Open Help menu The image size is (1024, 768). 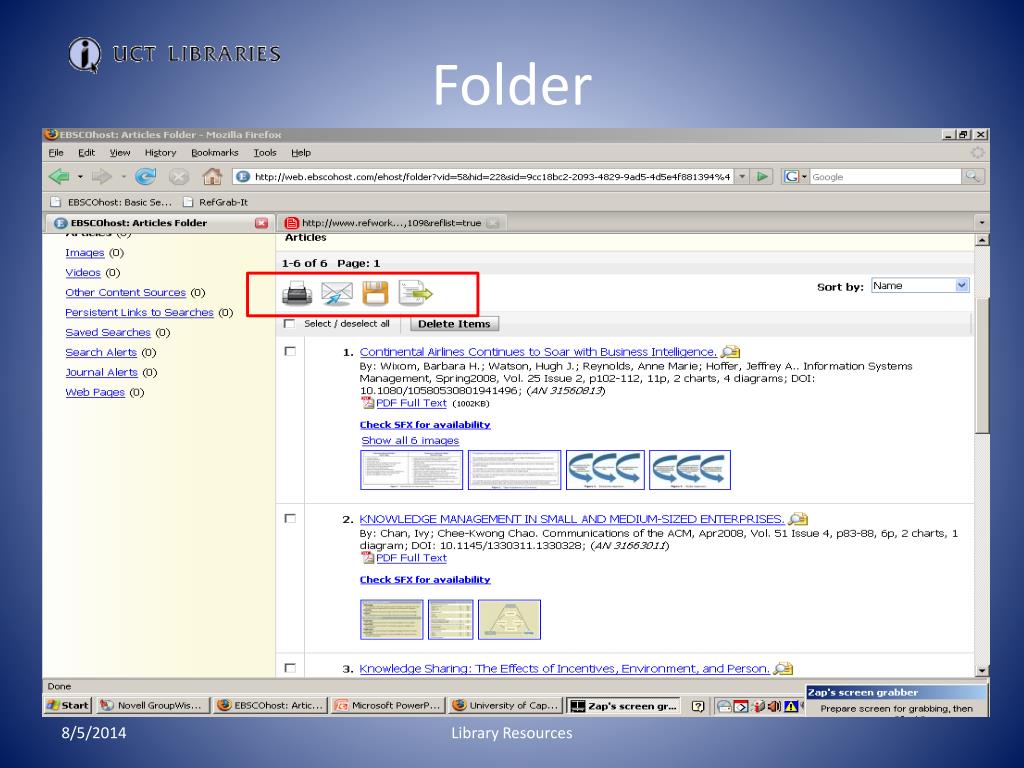[x=301, y=153]
